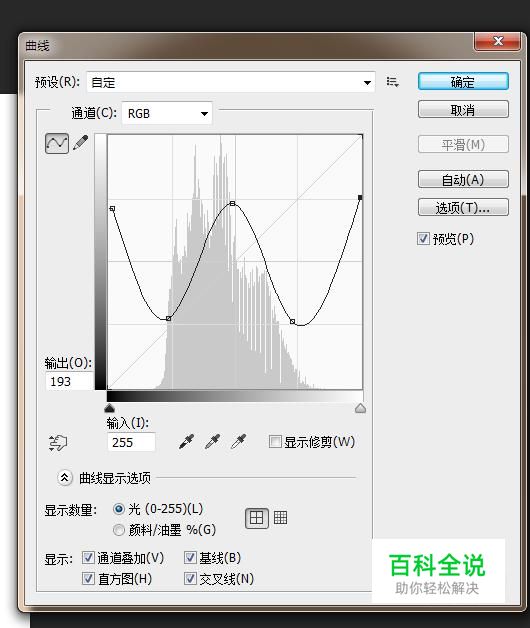Select the edit-points curve tool
The width and height of the screenshot is (530, 628).
57,143
